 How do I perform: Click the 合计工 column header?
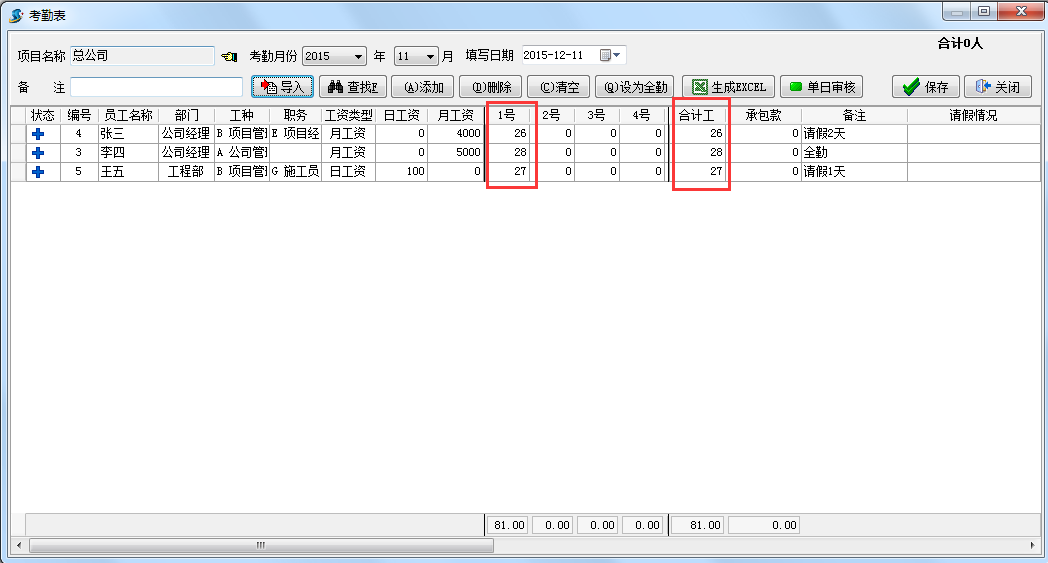tap(697, 115)
